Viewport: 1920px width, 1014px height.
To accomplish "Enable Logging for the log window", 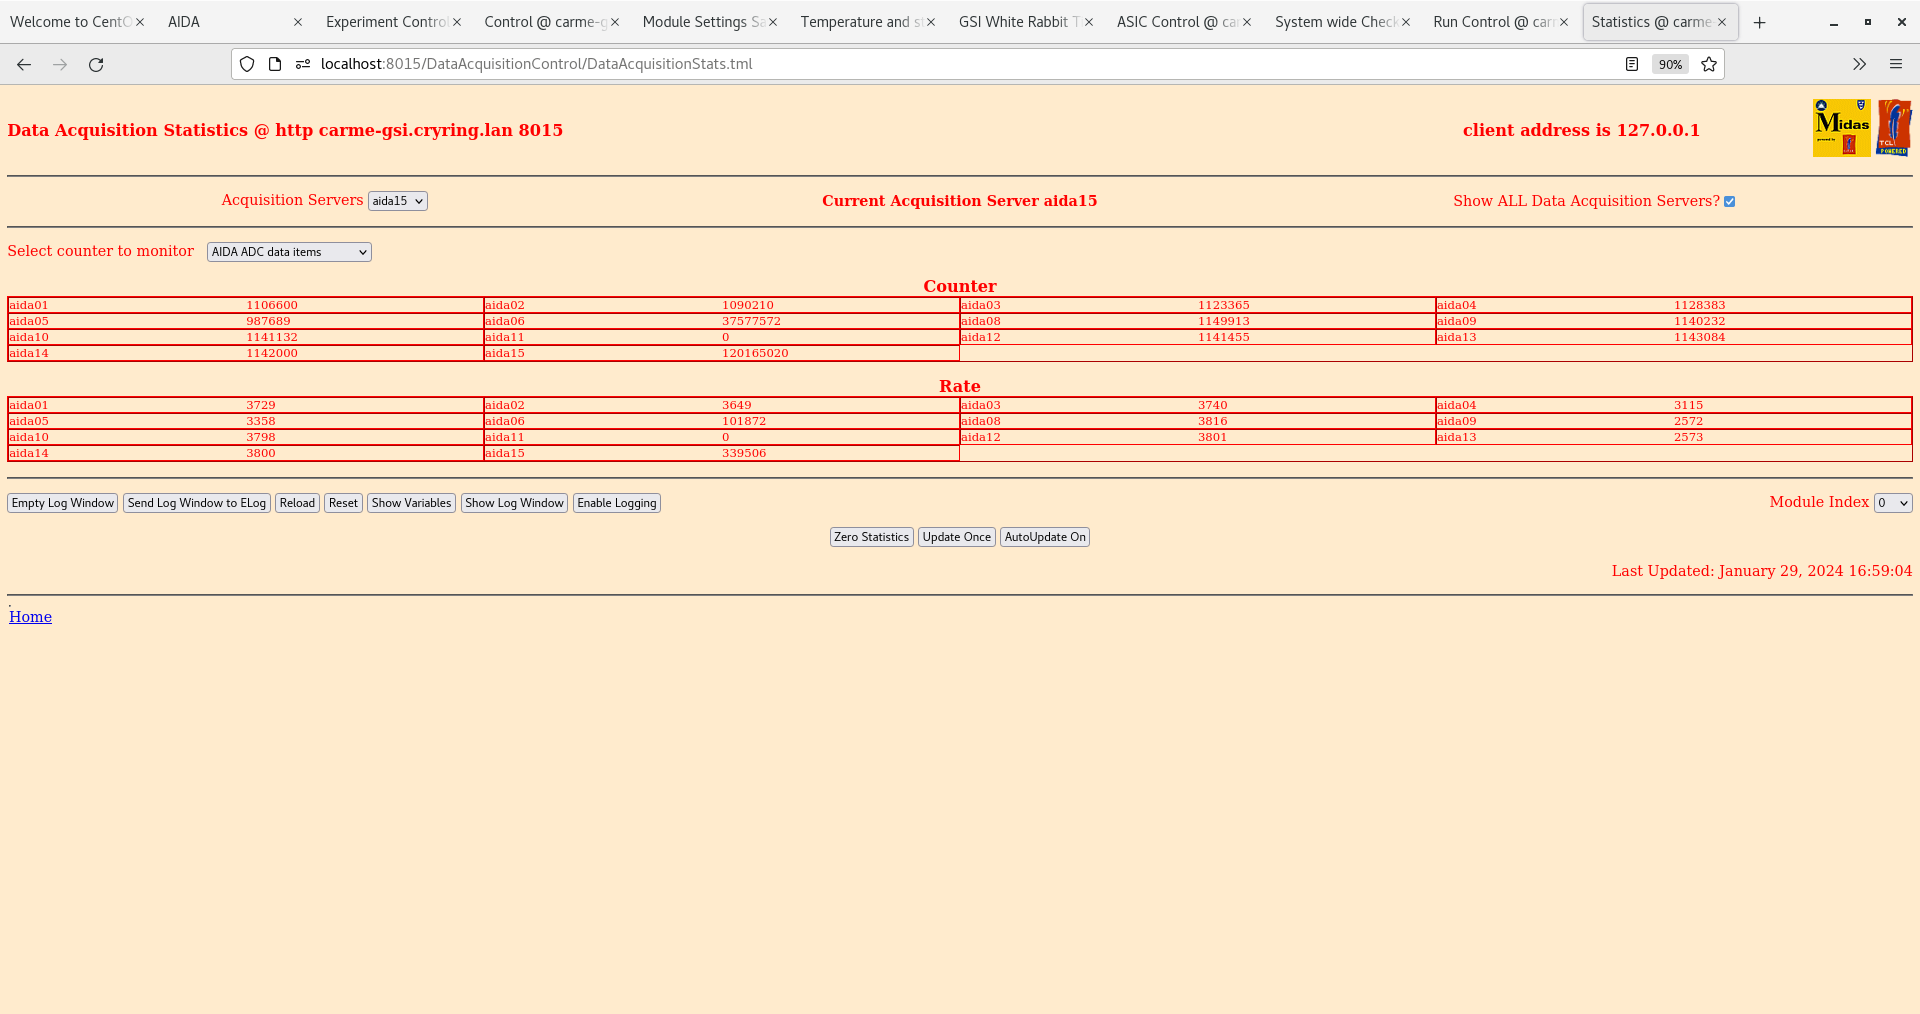I will [616, 503].
